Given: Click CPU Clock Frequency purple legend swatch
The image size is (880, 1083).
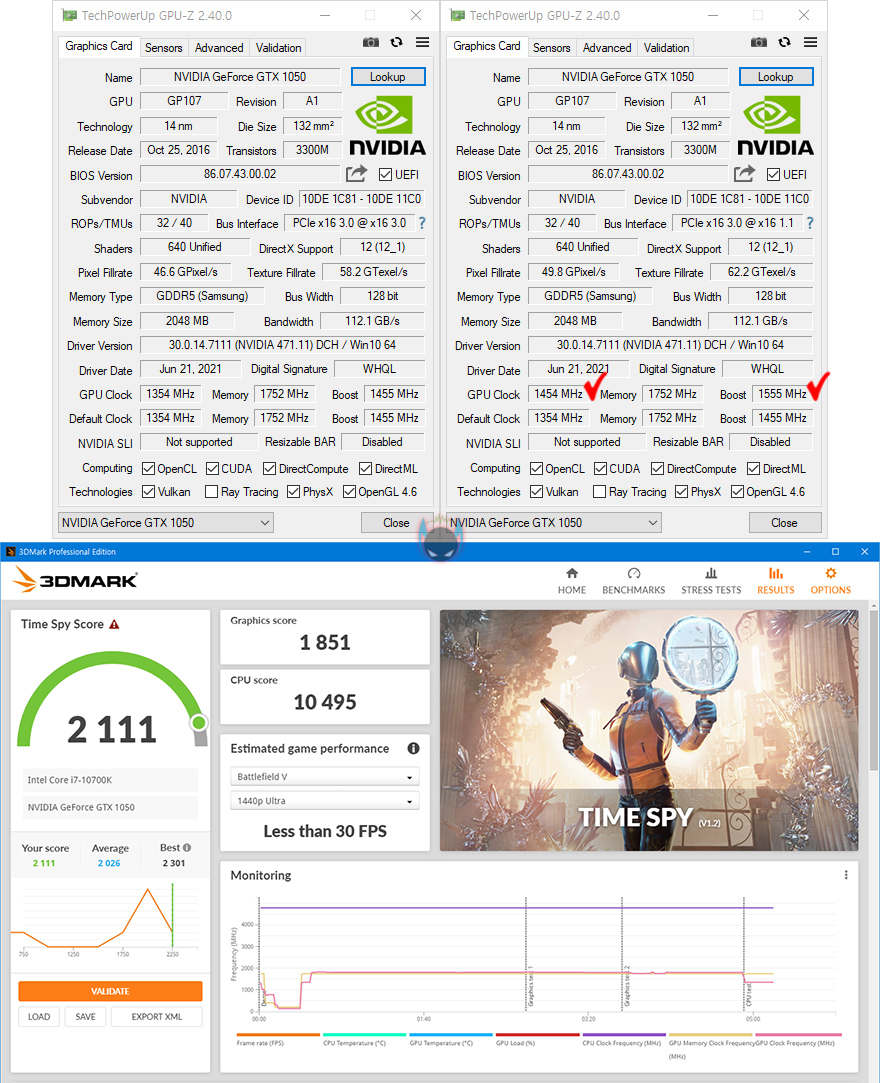Looking at the screenshot, I should point(624,1035).
